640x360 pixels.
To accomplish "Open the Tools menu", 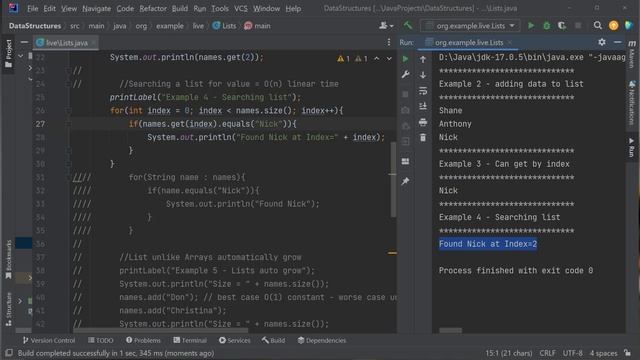I will click(x=220, y=8).
